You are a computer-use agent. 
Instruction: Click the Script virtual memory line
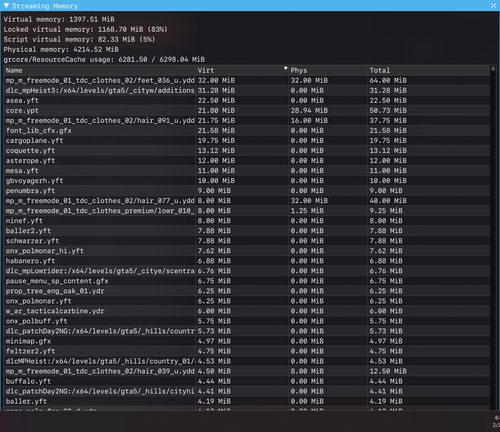79,39
